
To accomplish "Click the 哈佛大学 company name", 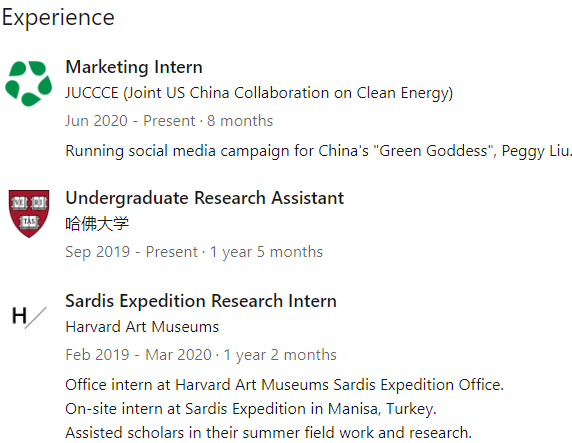I will point(97,223).
